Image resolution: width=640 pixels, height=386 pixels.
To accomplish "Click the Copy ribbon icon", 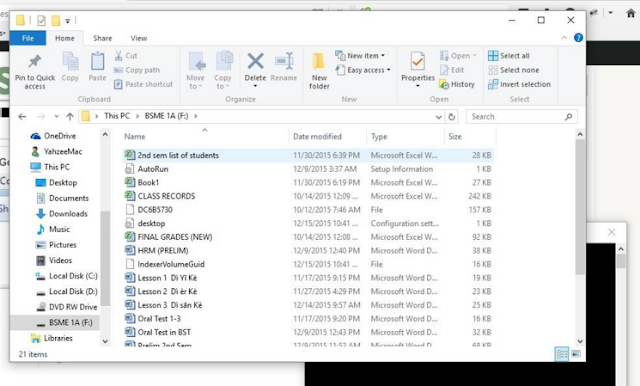I will click(x=70, y=61).
